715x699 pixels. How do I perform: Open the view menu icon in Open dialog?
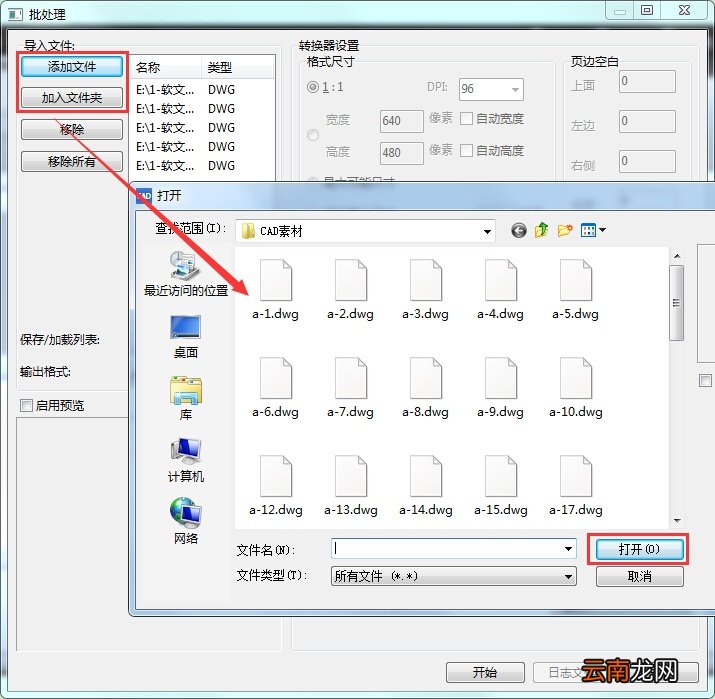588,231
